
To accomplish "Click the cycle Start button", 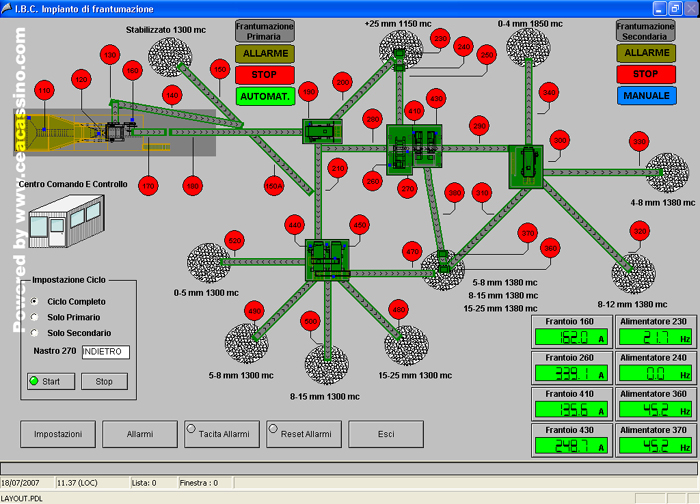I will click(51, 382).
